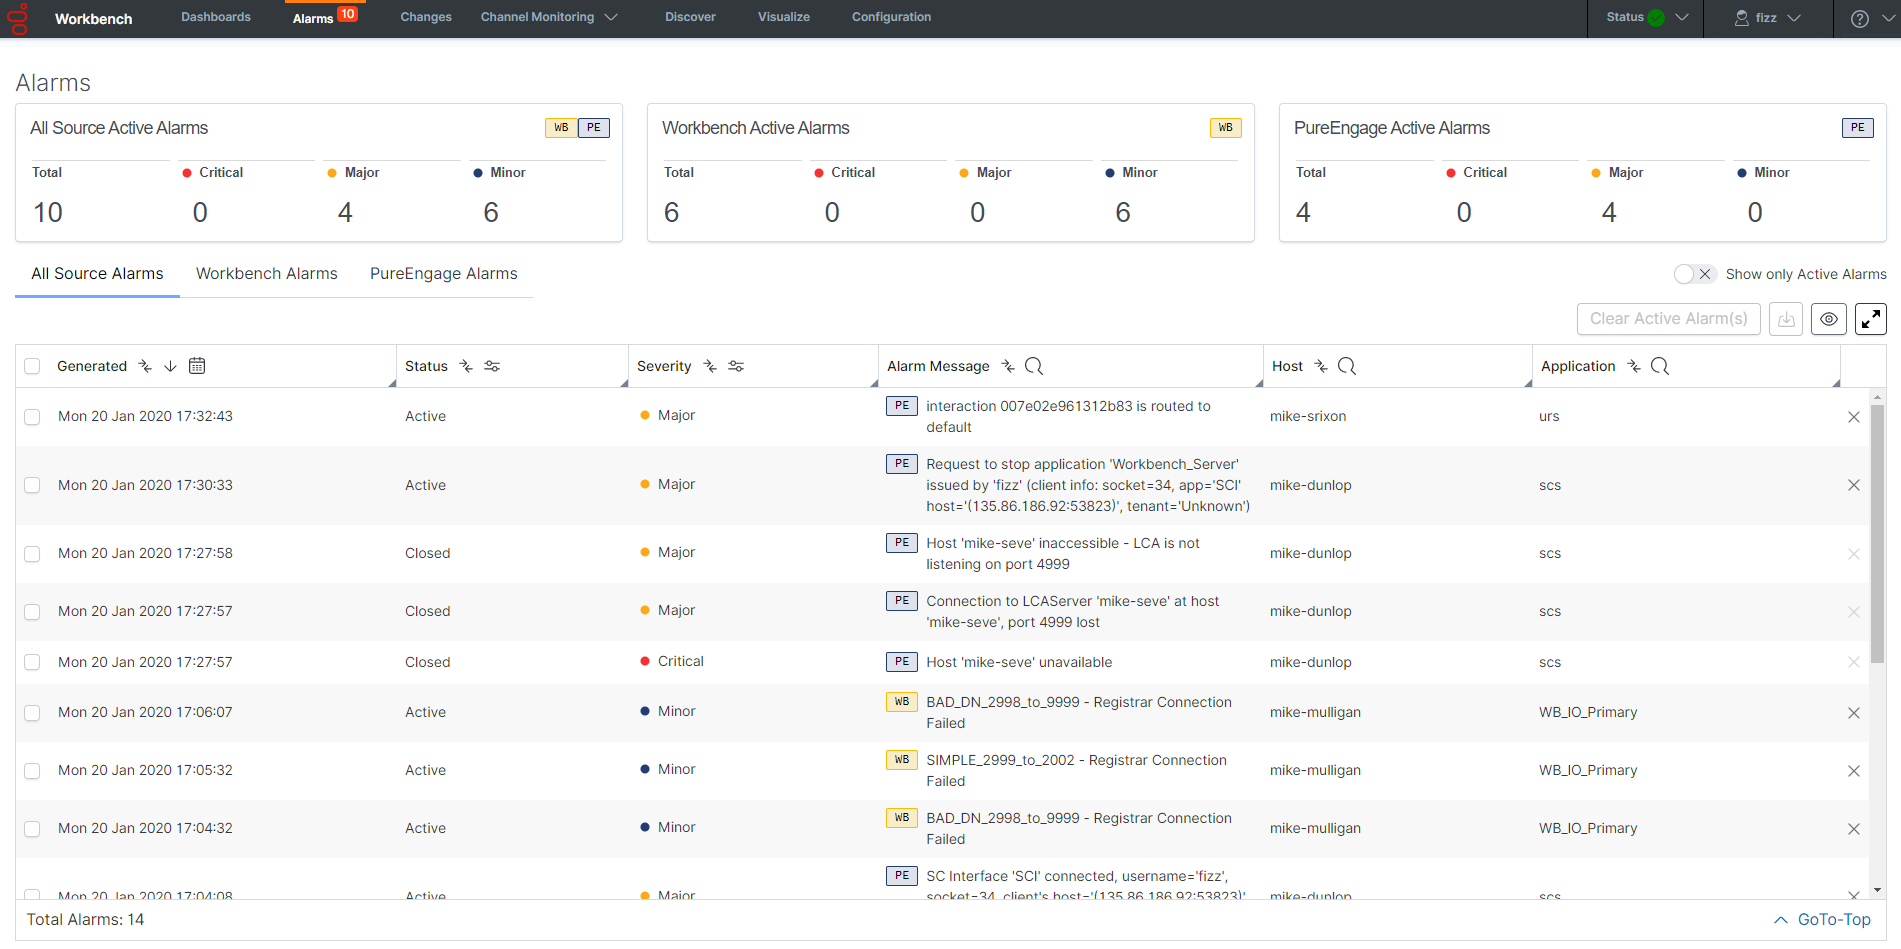Check the select-all alarms checkbox

(32, 366)
